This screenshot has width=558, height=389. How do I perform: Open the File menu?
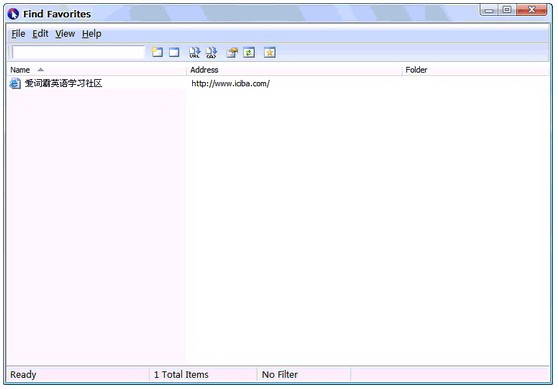[x=18, y=34]
